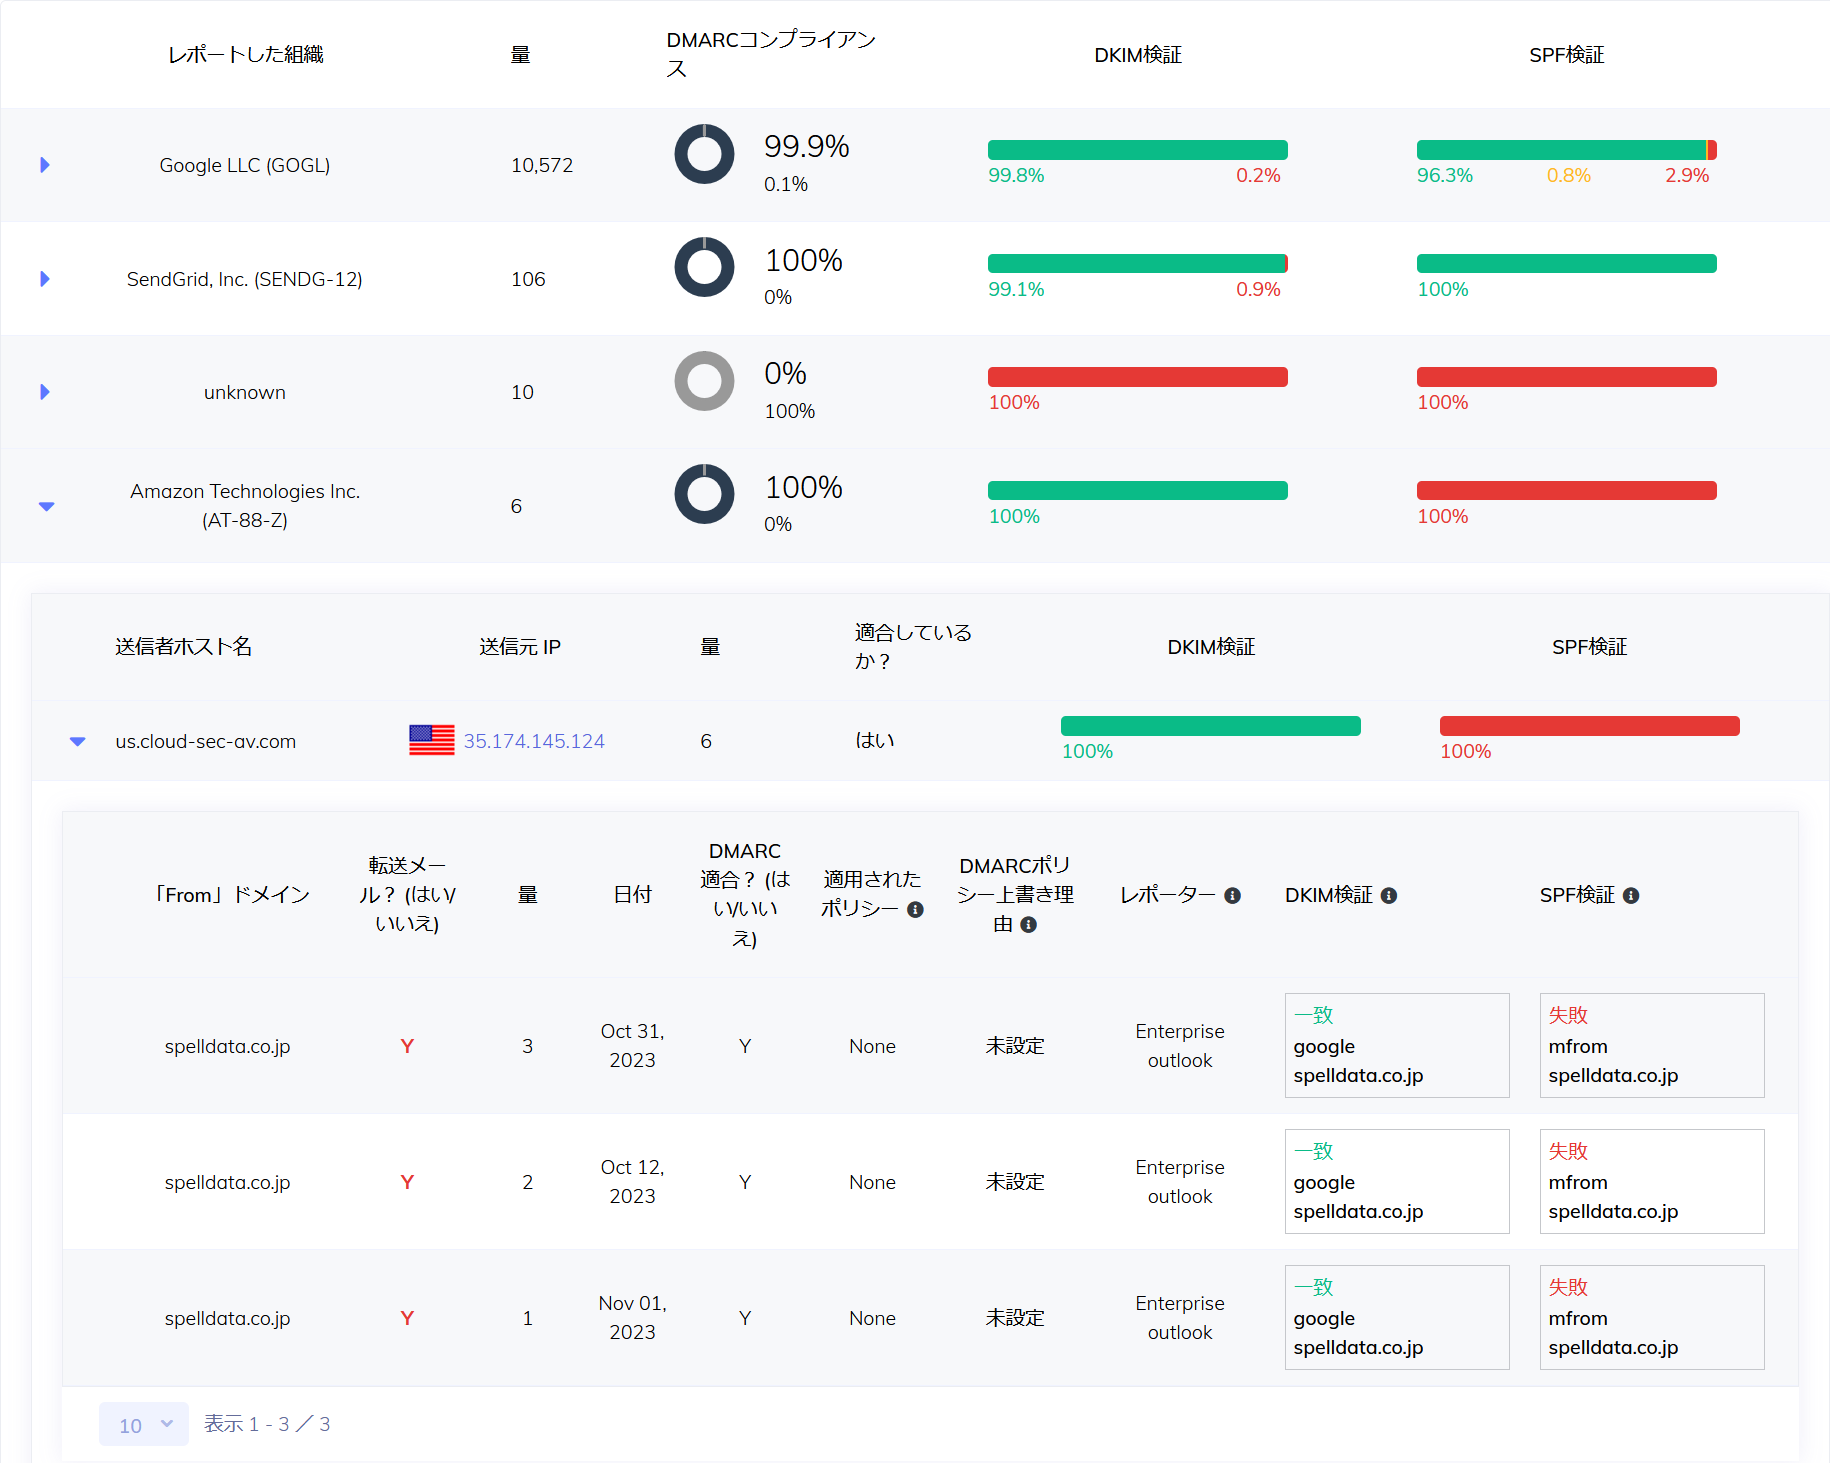Click the 転送メール？ column header
This screenshot has height=1463, width=1830.
(407, 894)
